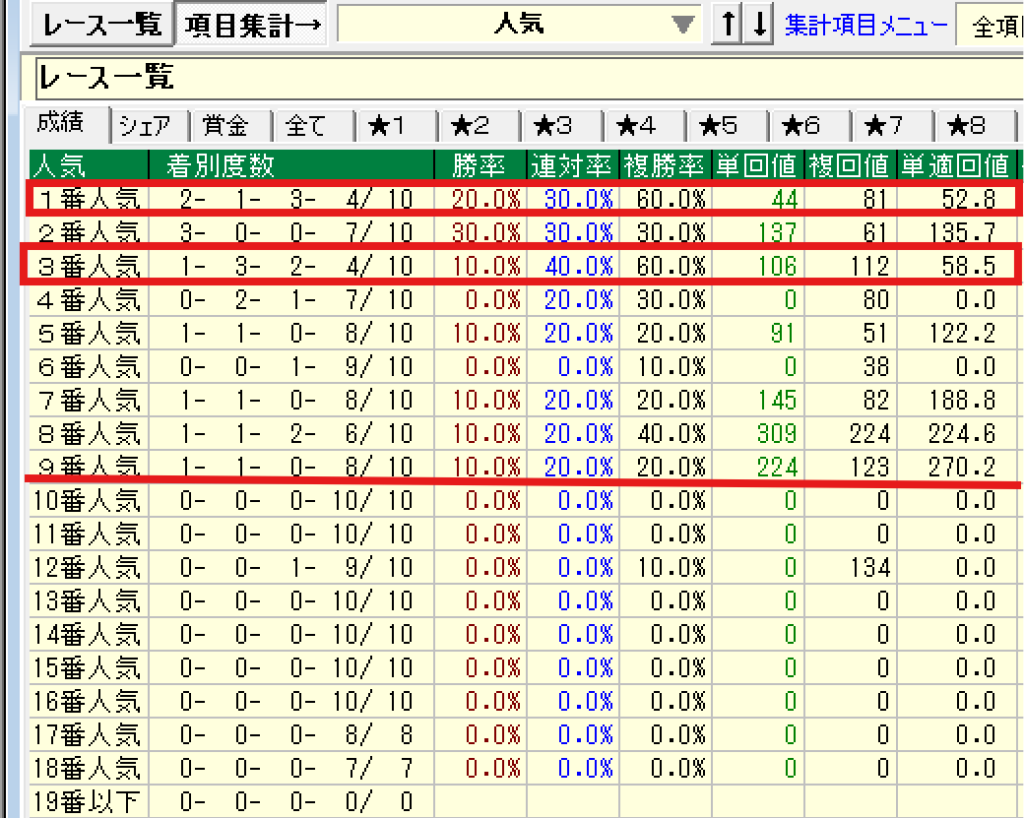This screenshot has height=818, width=1024.
Task: Select the 3番人気 row label
Action: coord(87,266)
